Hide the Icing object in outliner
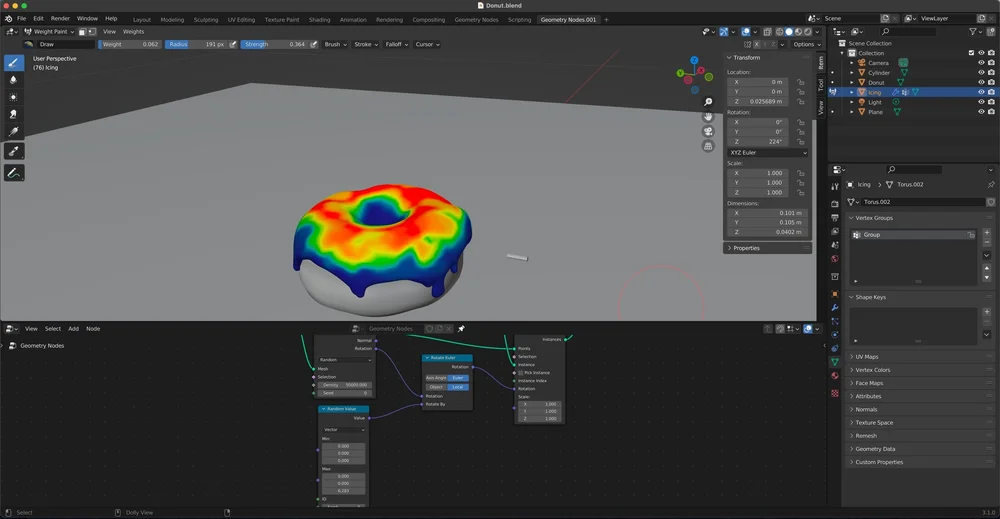The image size is (1000, 519). pyautogui.click(x=982, y=92)
